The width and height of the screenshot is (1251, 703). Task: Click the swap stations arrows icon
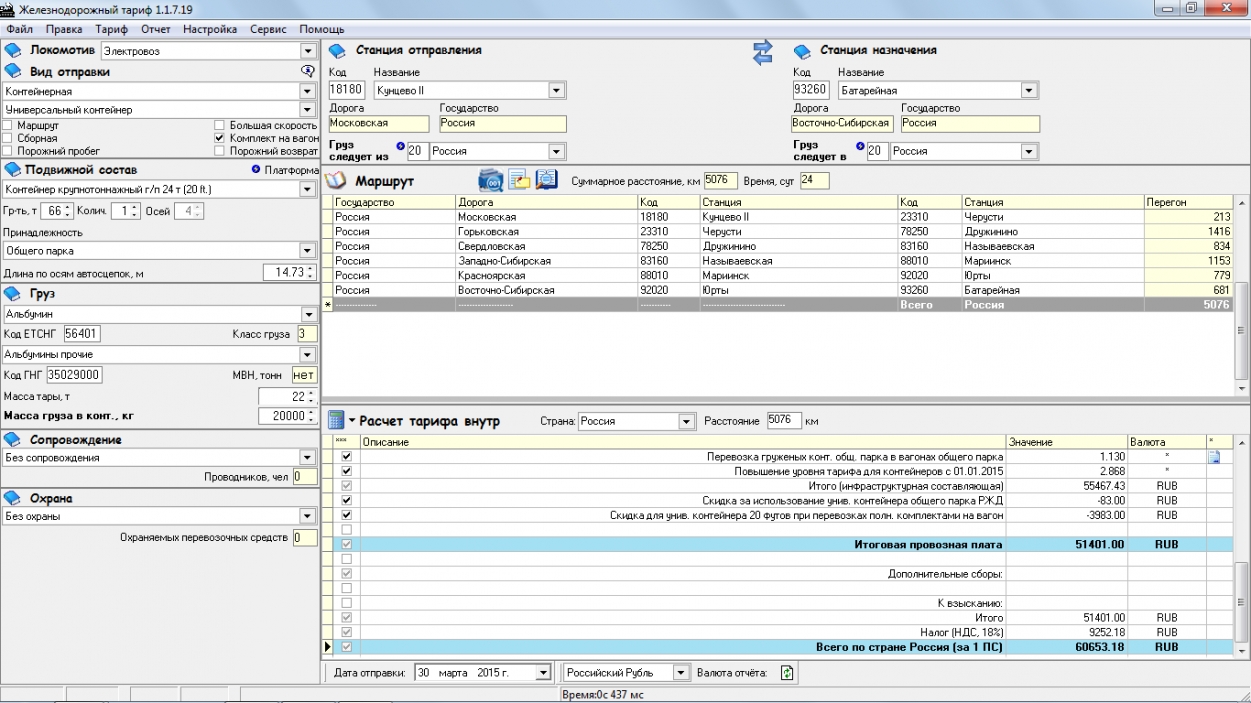[x=763, y=53]
